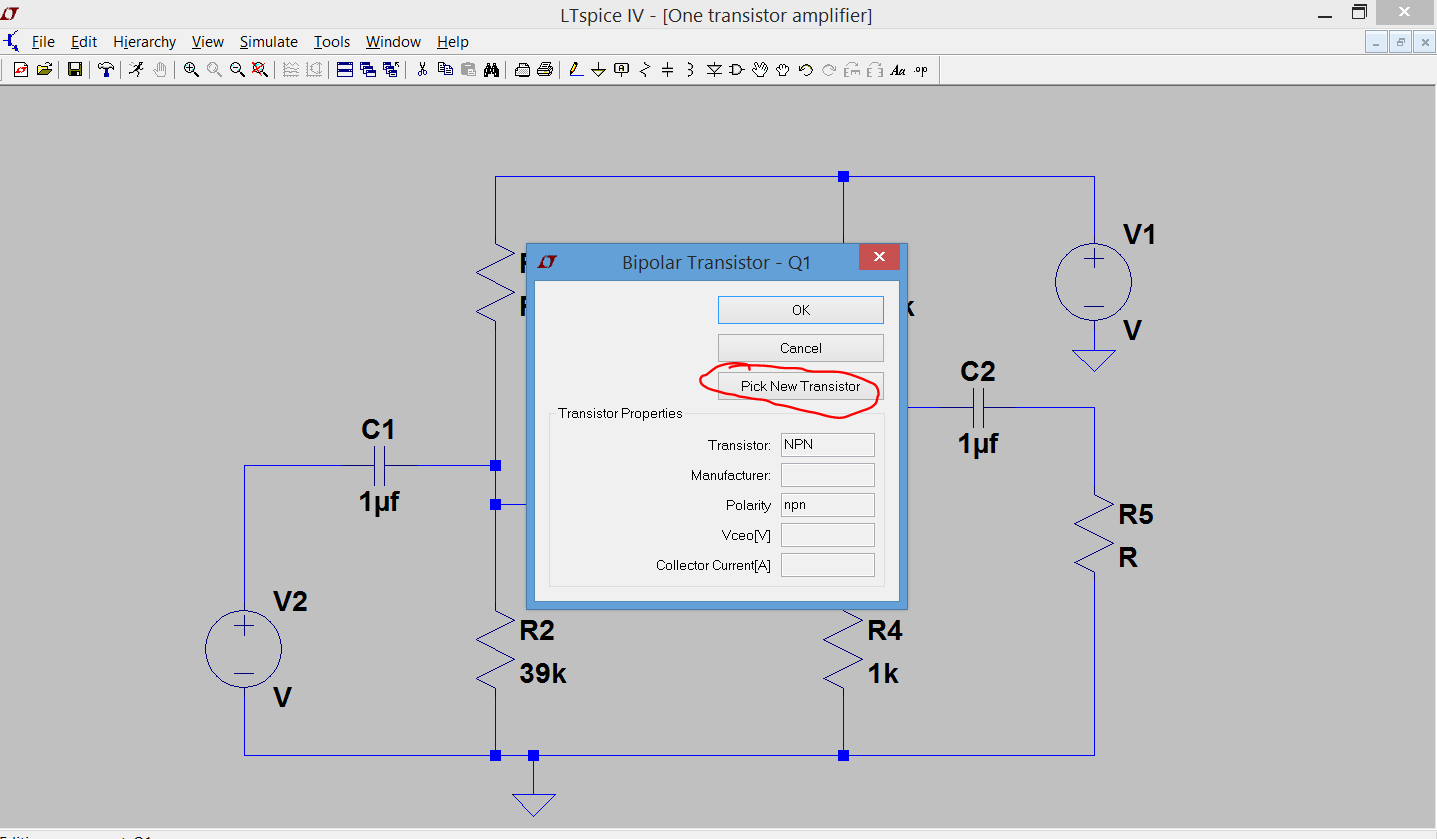Open the Simulate menu
The image size is (1437, 839).
coord(269,42)
